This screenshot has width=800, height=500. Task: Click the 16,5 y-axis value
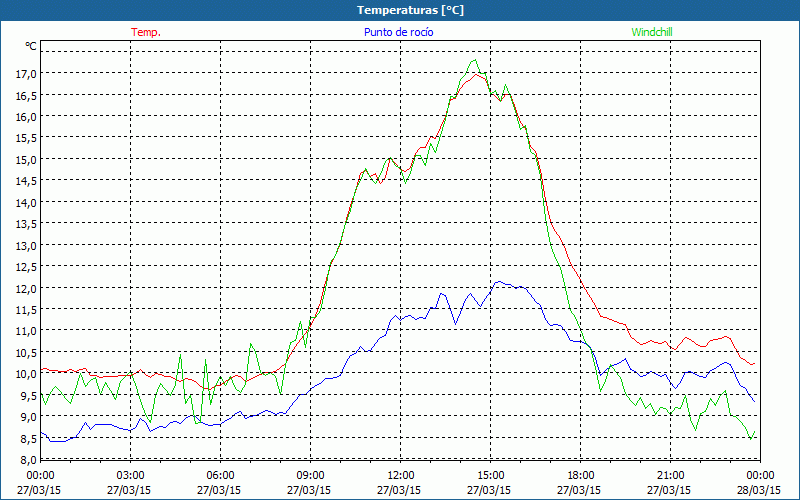pos(27,95)
